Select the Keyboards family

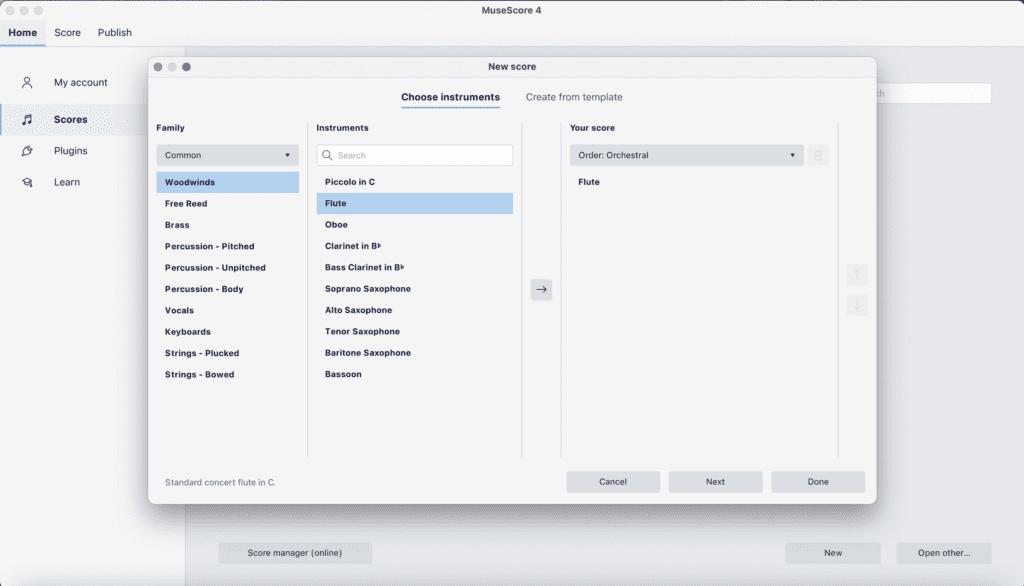coord(227,332)
